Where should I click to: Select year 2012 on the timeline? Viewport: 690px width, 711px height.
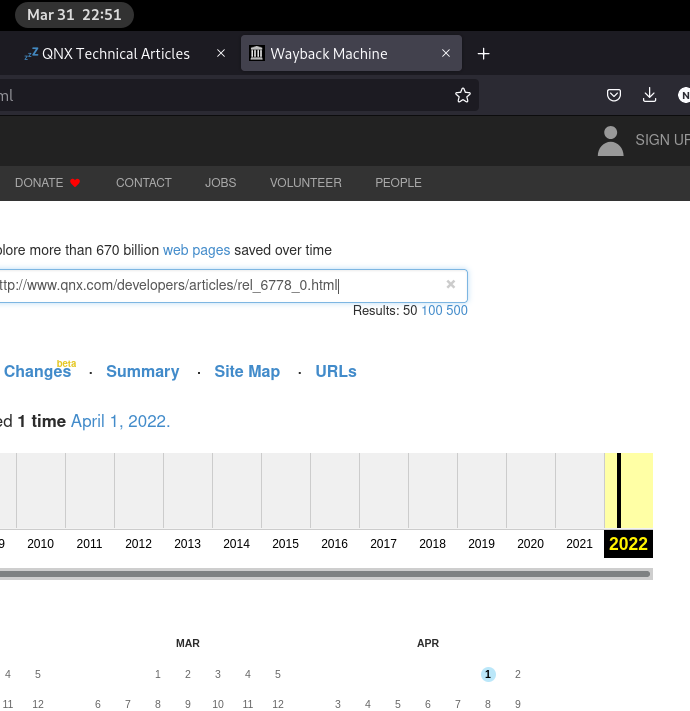pyautogui.click(x=139, y=544)
